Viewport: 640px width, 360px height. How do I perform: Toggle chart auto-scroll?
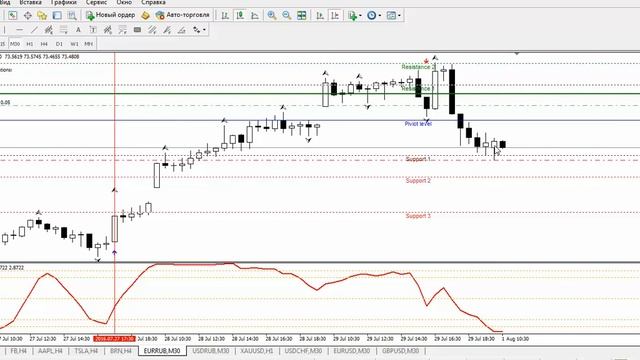coord(320,16)
